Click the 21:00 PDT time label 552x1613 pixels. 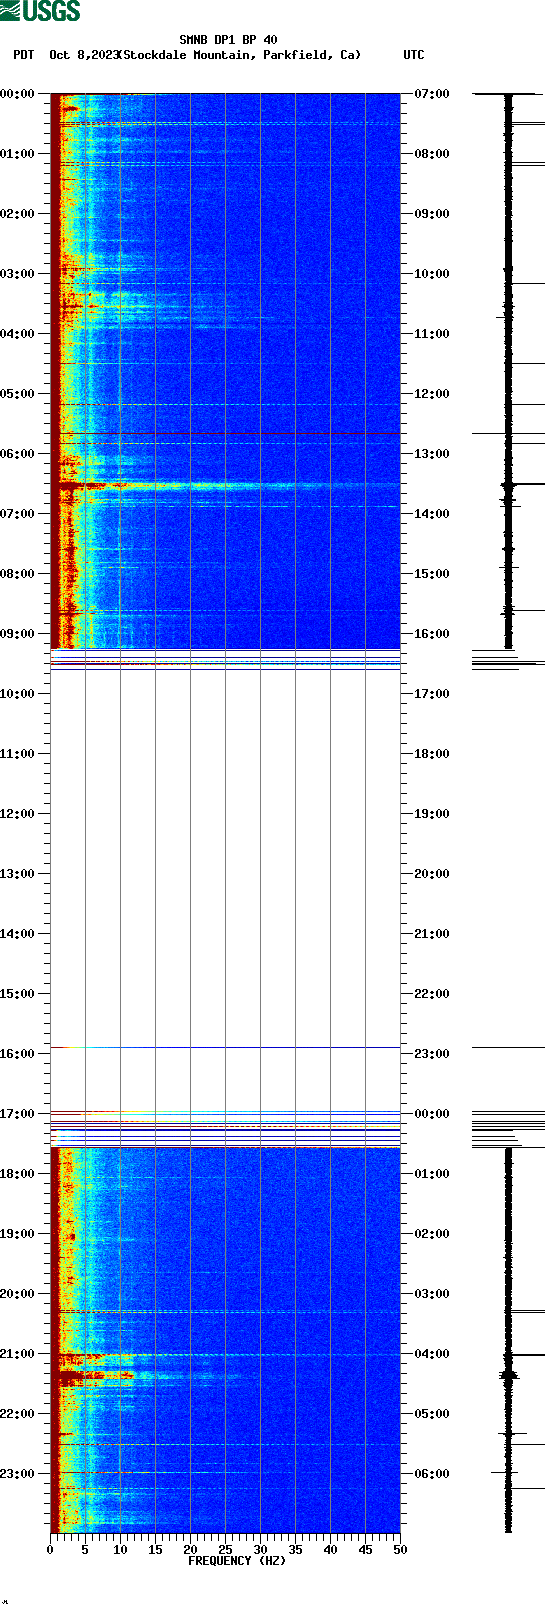click(18, 1354)
